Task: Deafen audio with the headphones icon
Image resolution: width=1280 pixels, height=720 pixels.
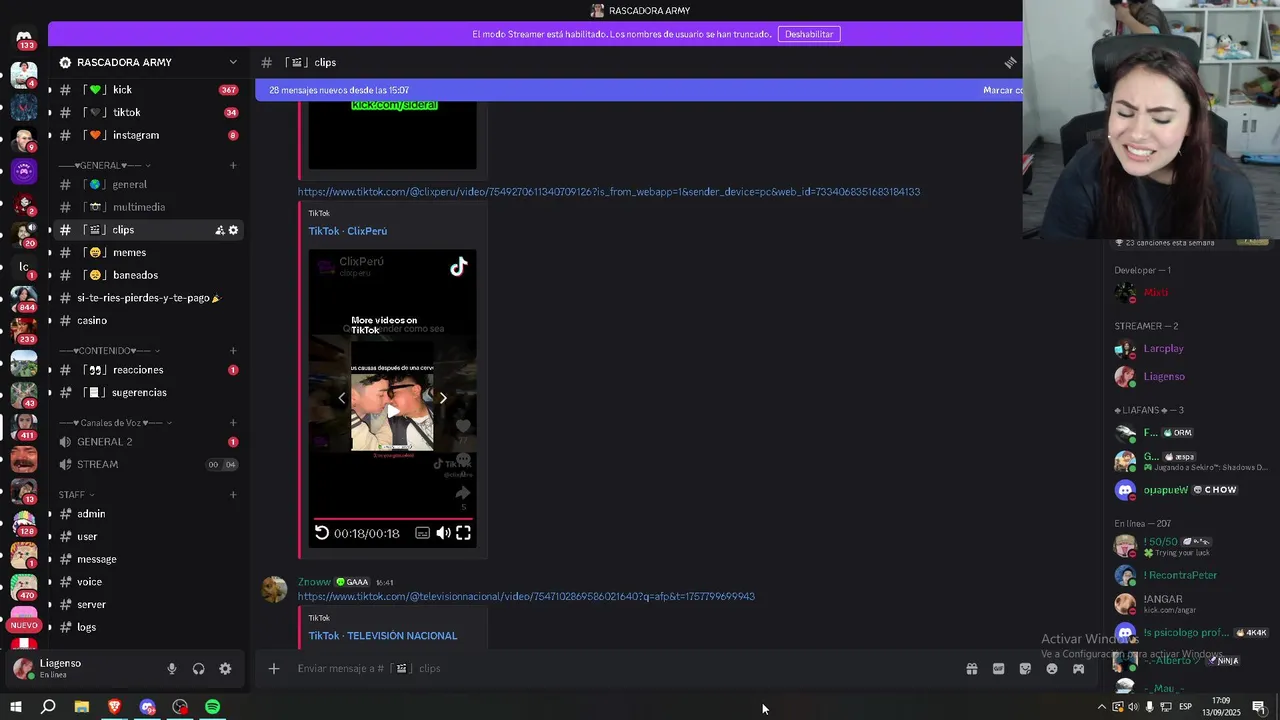Action: point(198,669)
